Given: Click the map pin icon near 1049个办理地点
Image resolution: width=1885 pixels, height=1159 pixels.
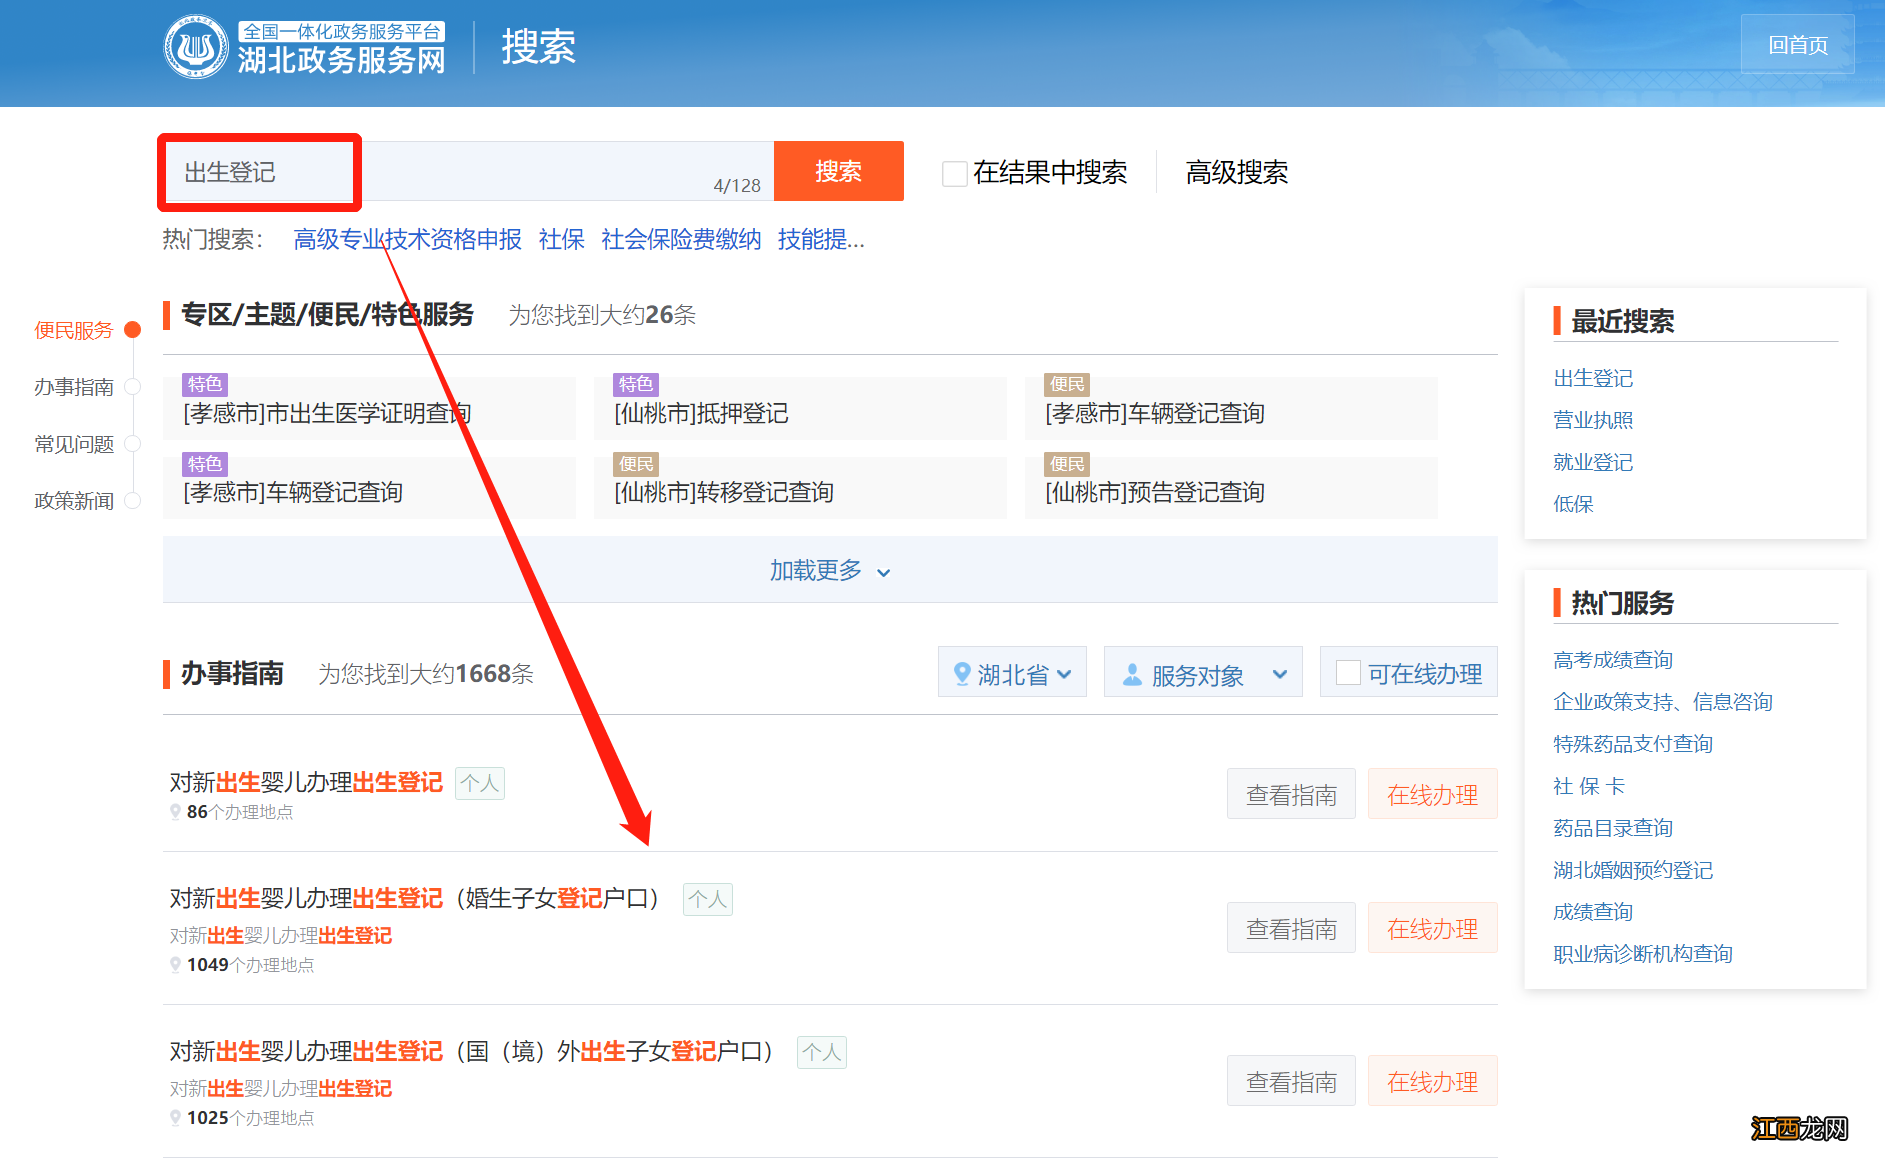Looking at the screenshot, I should click(176, 964).
